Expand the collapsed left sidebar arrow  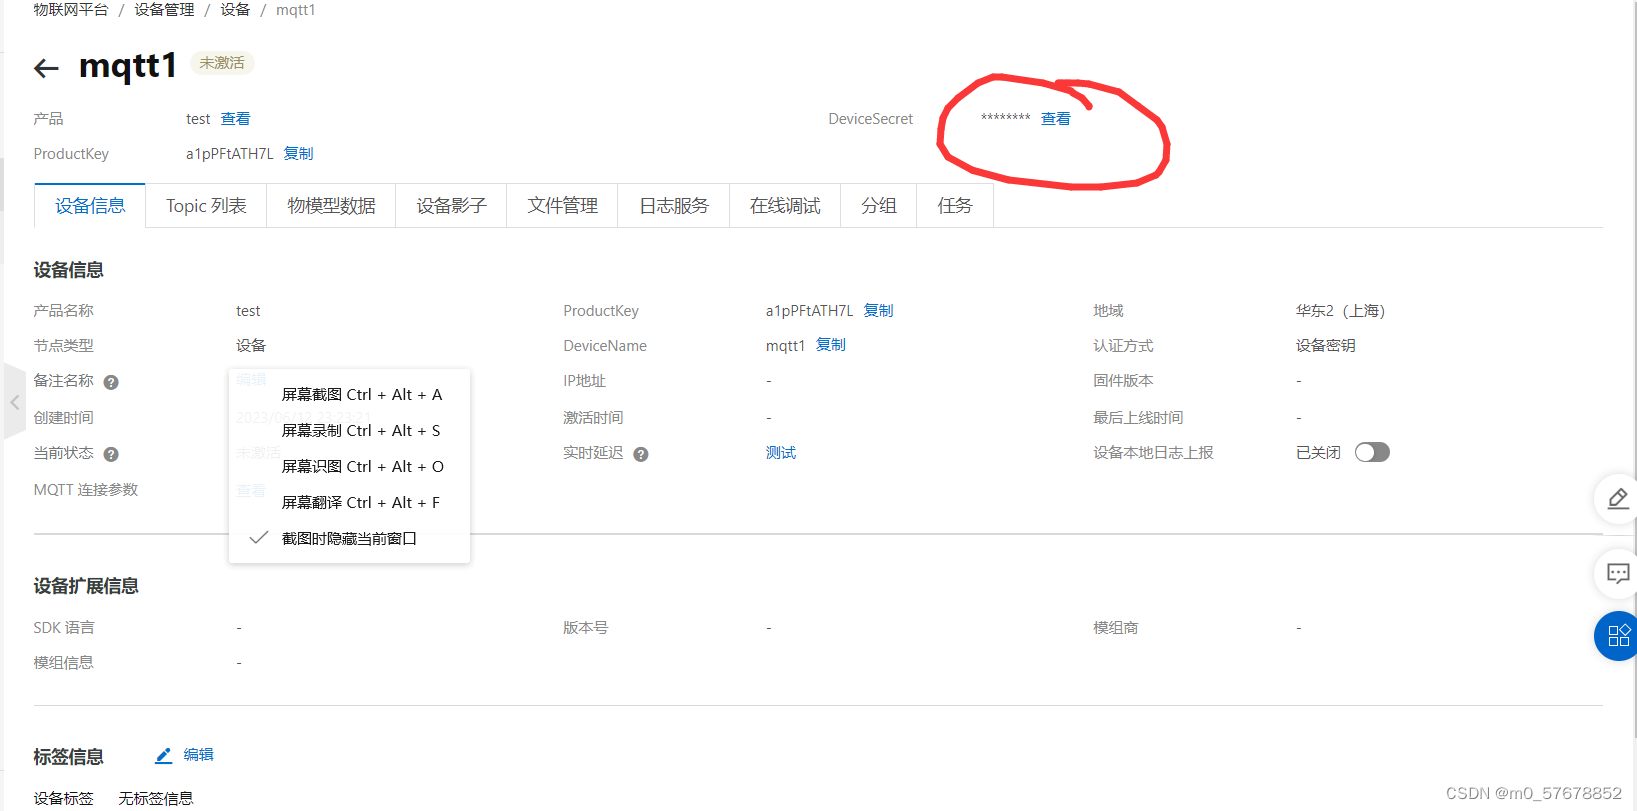14,402
